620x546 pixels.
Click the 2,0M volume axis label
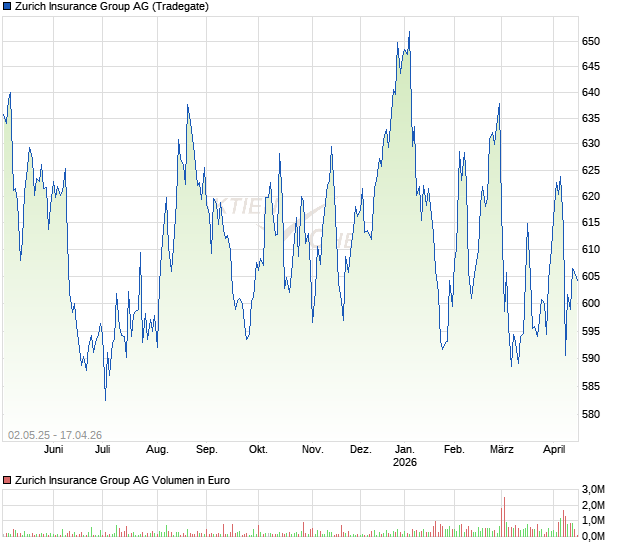(x=593, y=505)
